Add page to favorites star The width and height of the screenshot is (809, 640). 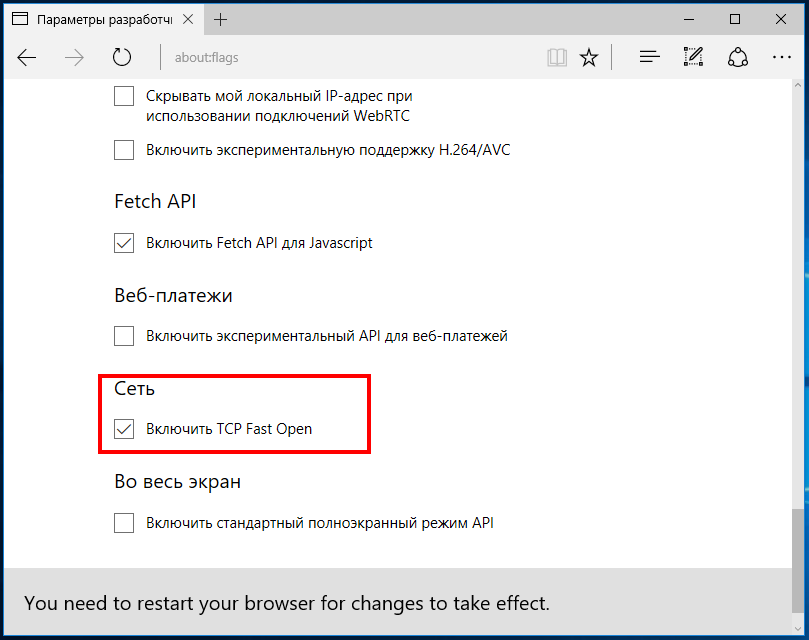point(589,57)
